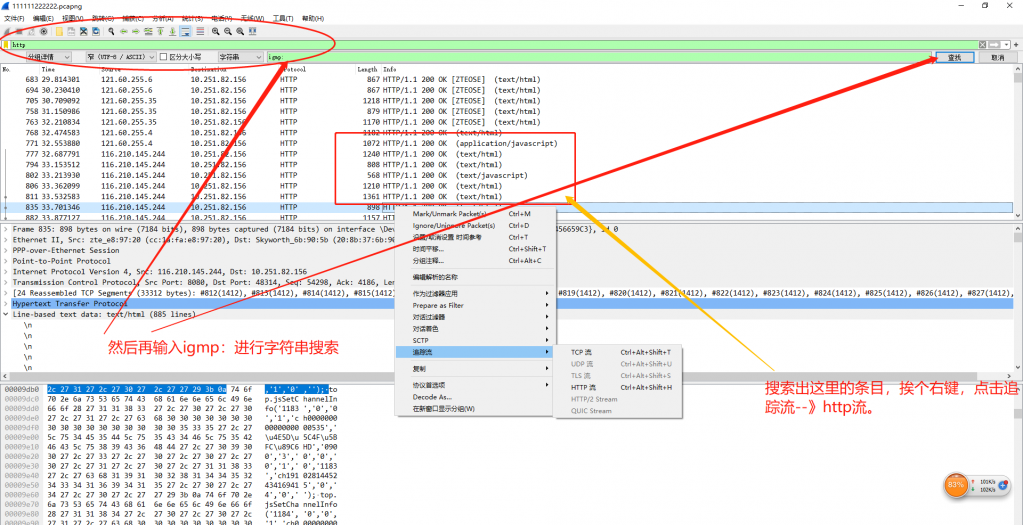Click the display filter bookmark icon
1023x525 pixels.
(x=6, y=45)
